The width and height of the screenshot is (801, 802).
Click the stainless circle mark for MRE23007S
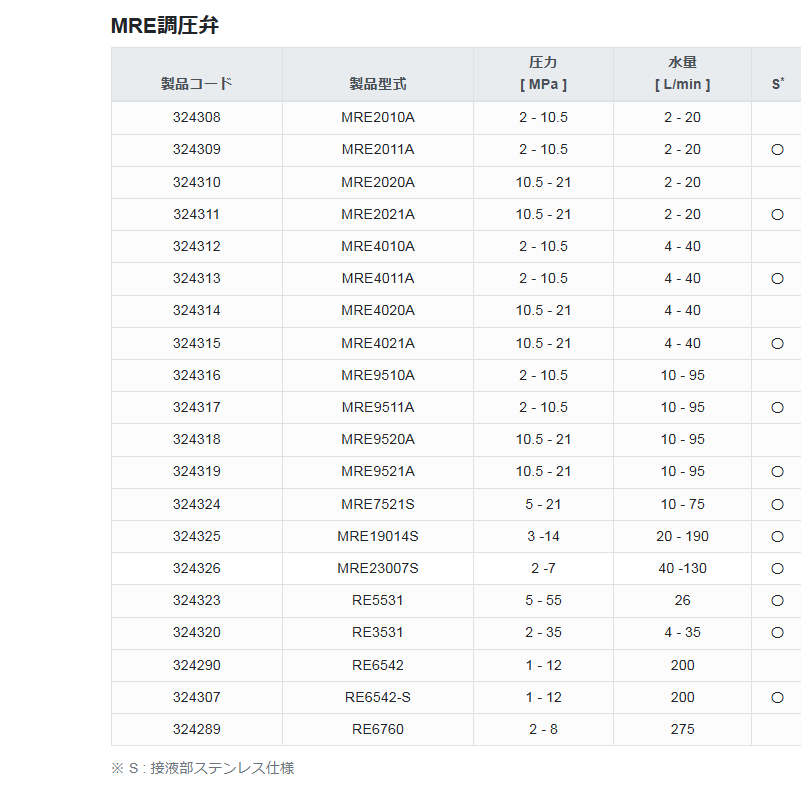777,569
